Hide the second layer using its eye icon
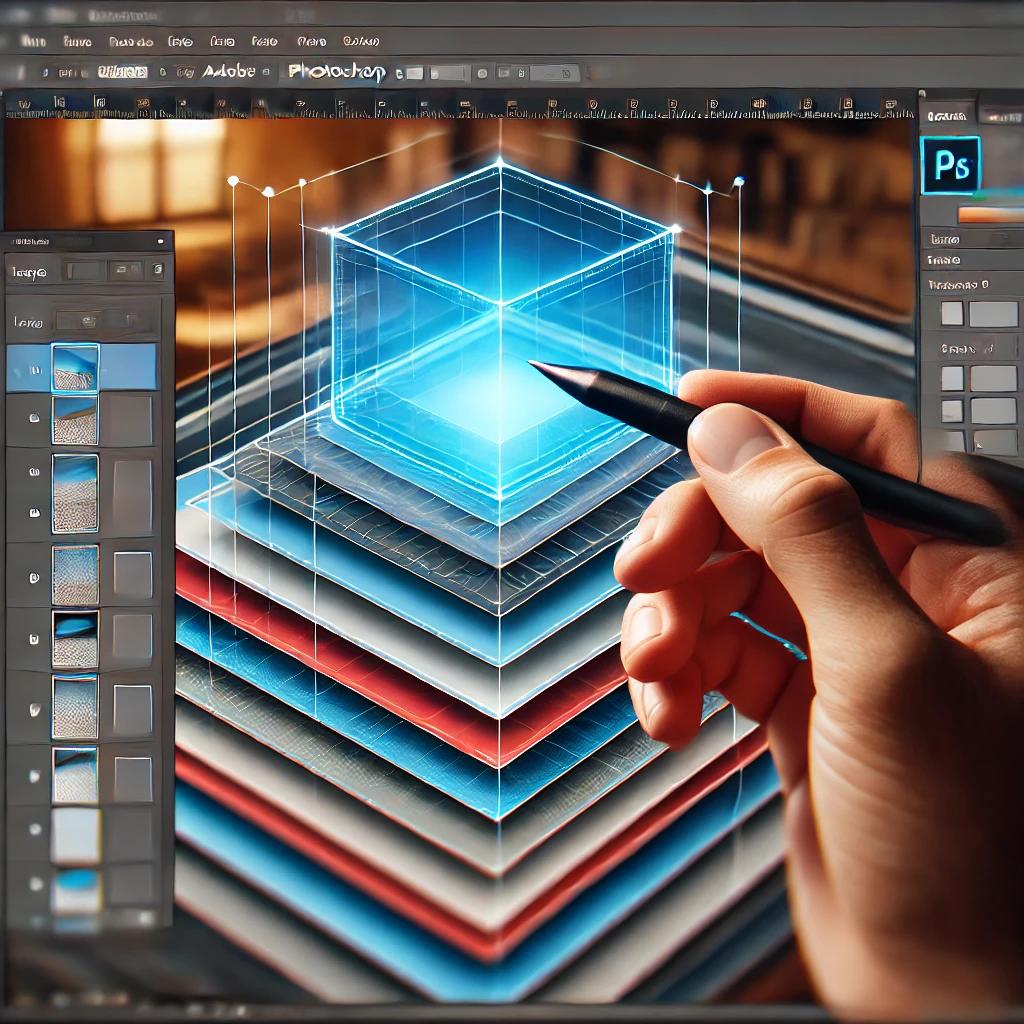The height and width of the screenshot is (1024, 1024). (35, 419)
